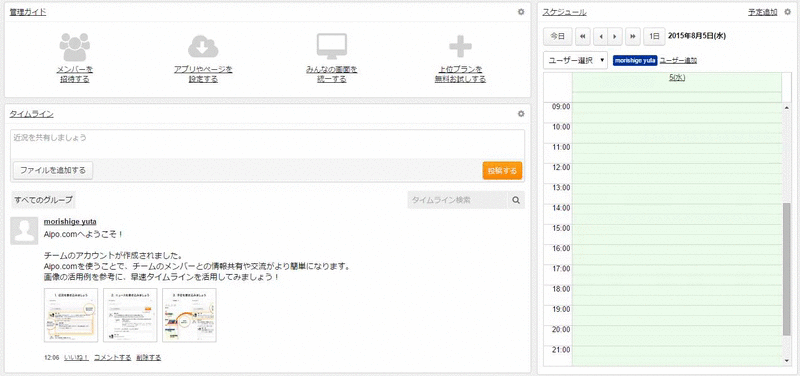This screenshot has width=800, height=376.
Task: Click the 削除する link on the post
Action: 149,358
